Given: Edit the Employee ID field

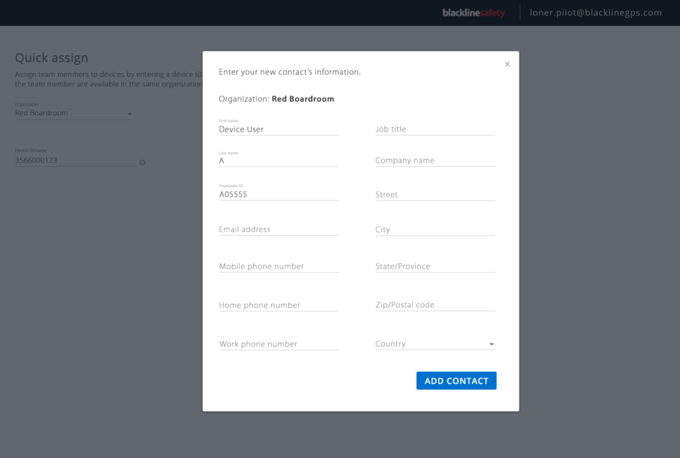Looking at the screenshot, I should pyautogui.click(x=278, y=194).
